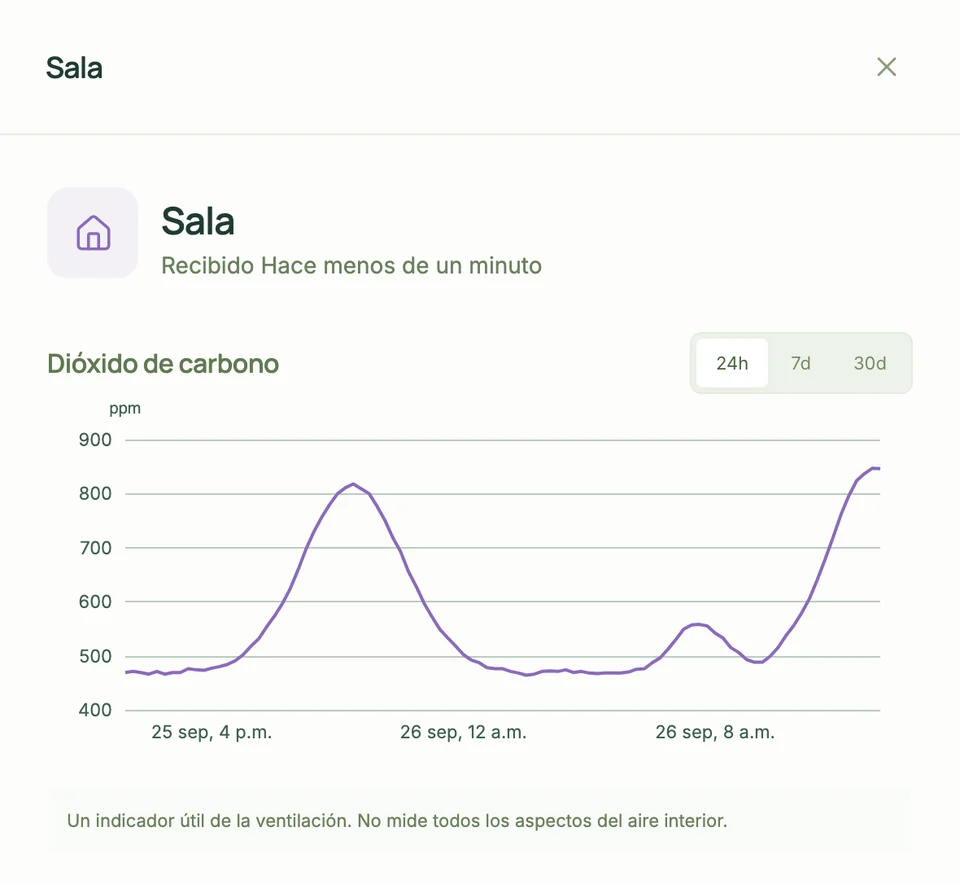
Task: Click the 600 y-axis label
Action: click(95, 602)
